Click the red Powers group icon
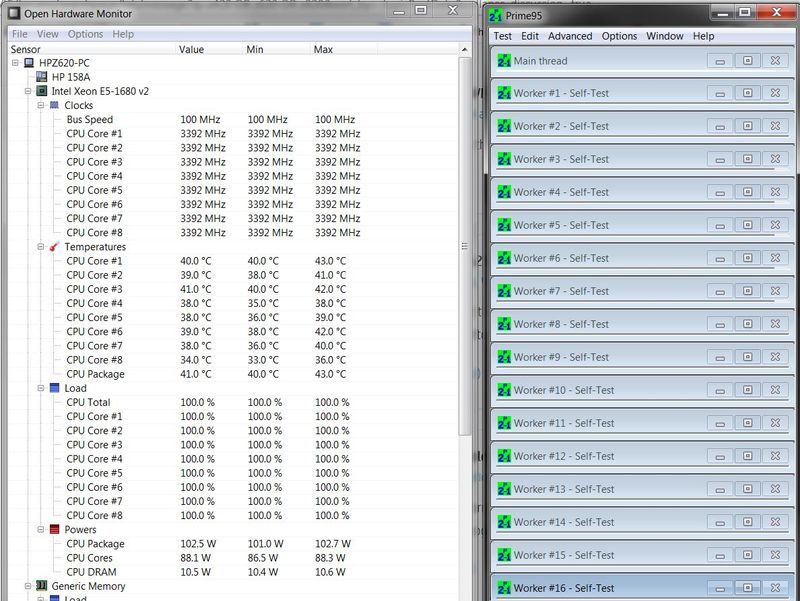The width and height of the screenshot is (800, 601). point(55,530)
